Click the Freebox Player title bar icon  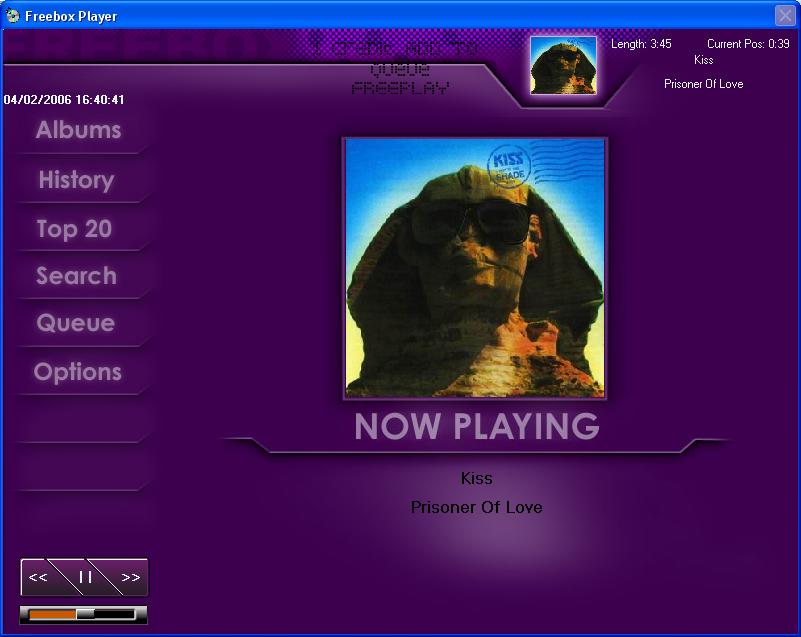[12, 16]
